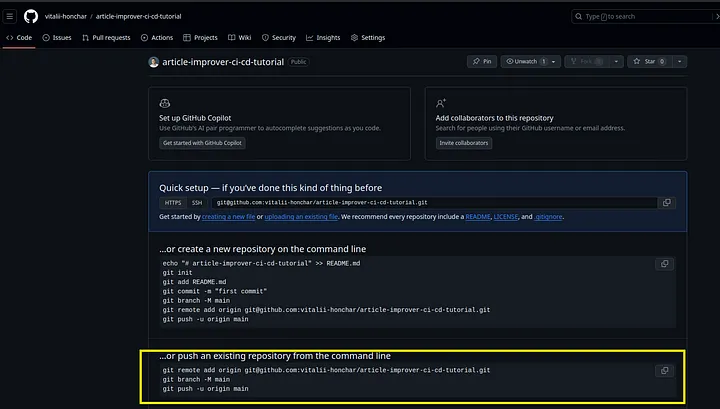Image resolution: width=720 pixels, height=409 pixels.
Task: Open vitalii-honchar profile breadcrumb
Action: (x=66, y=17)
